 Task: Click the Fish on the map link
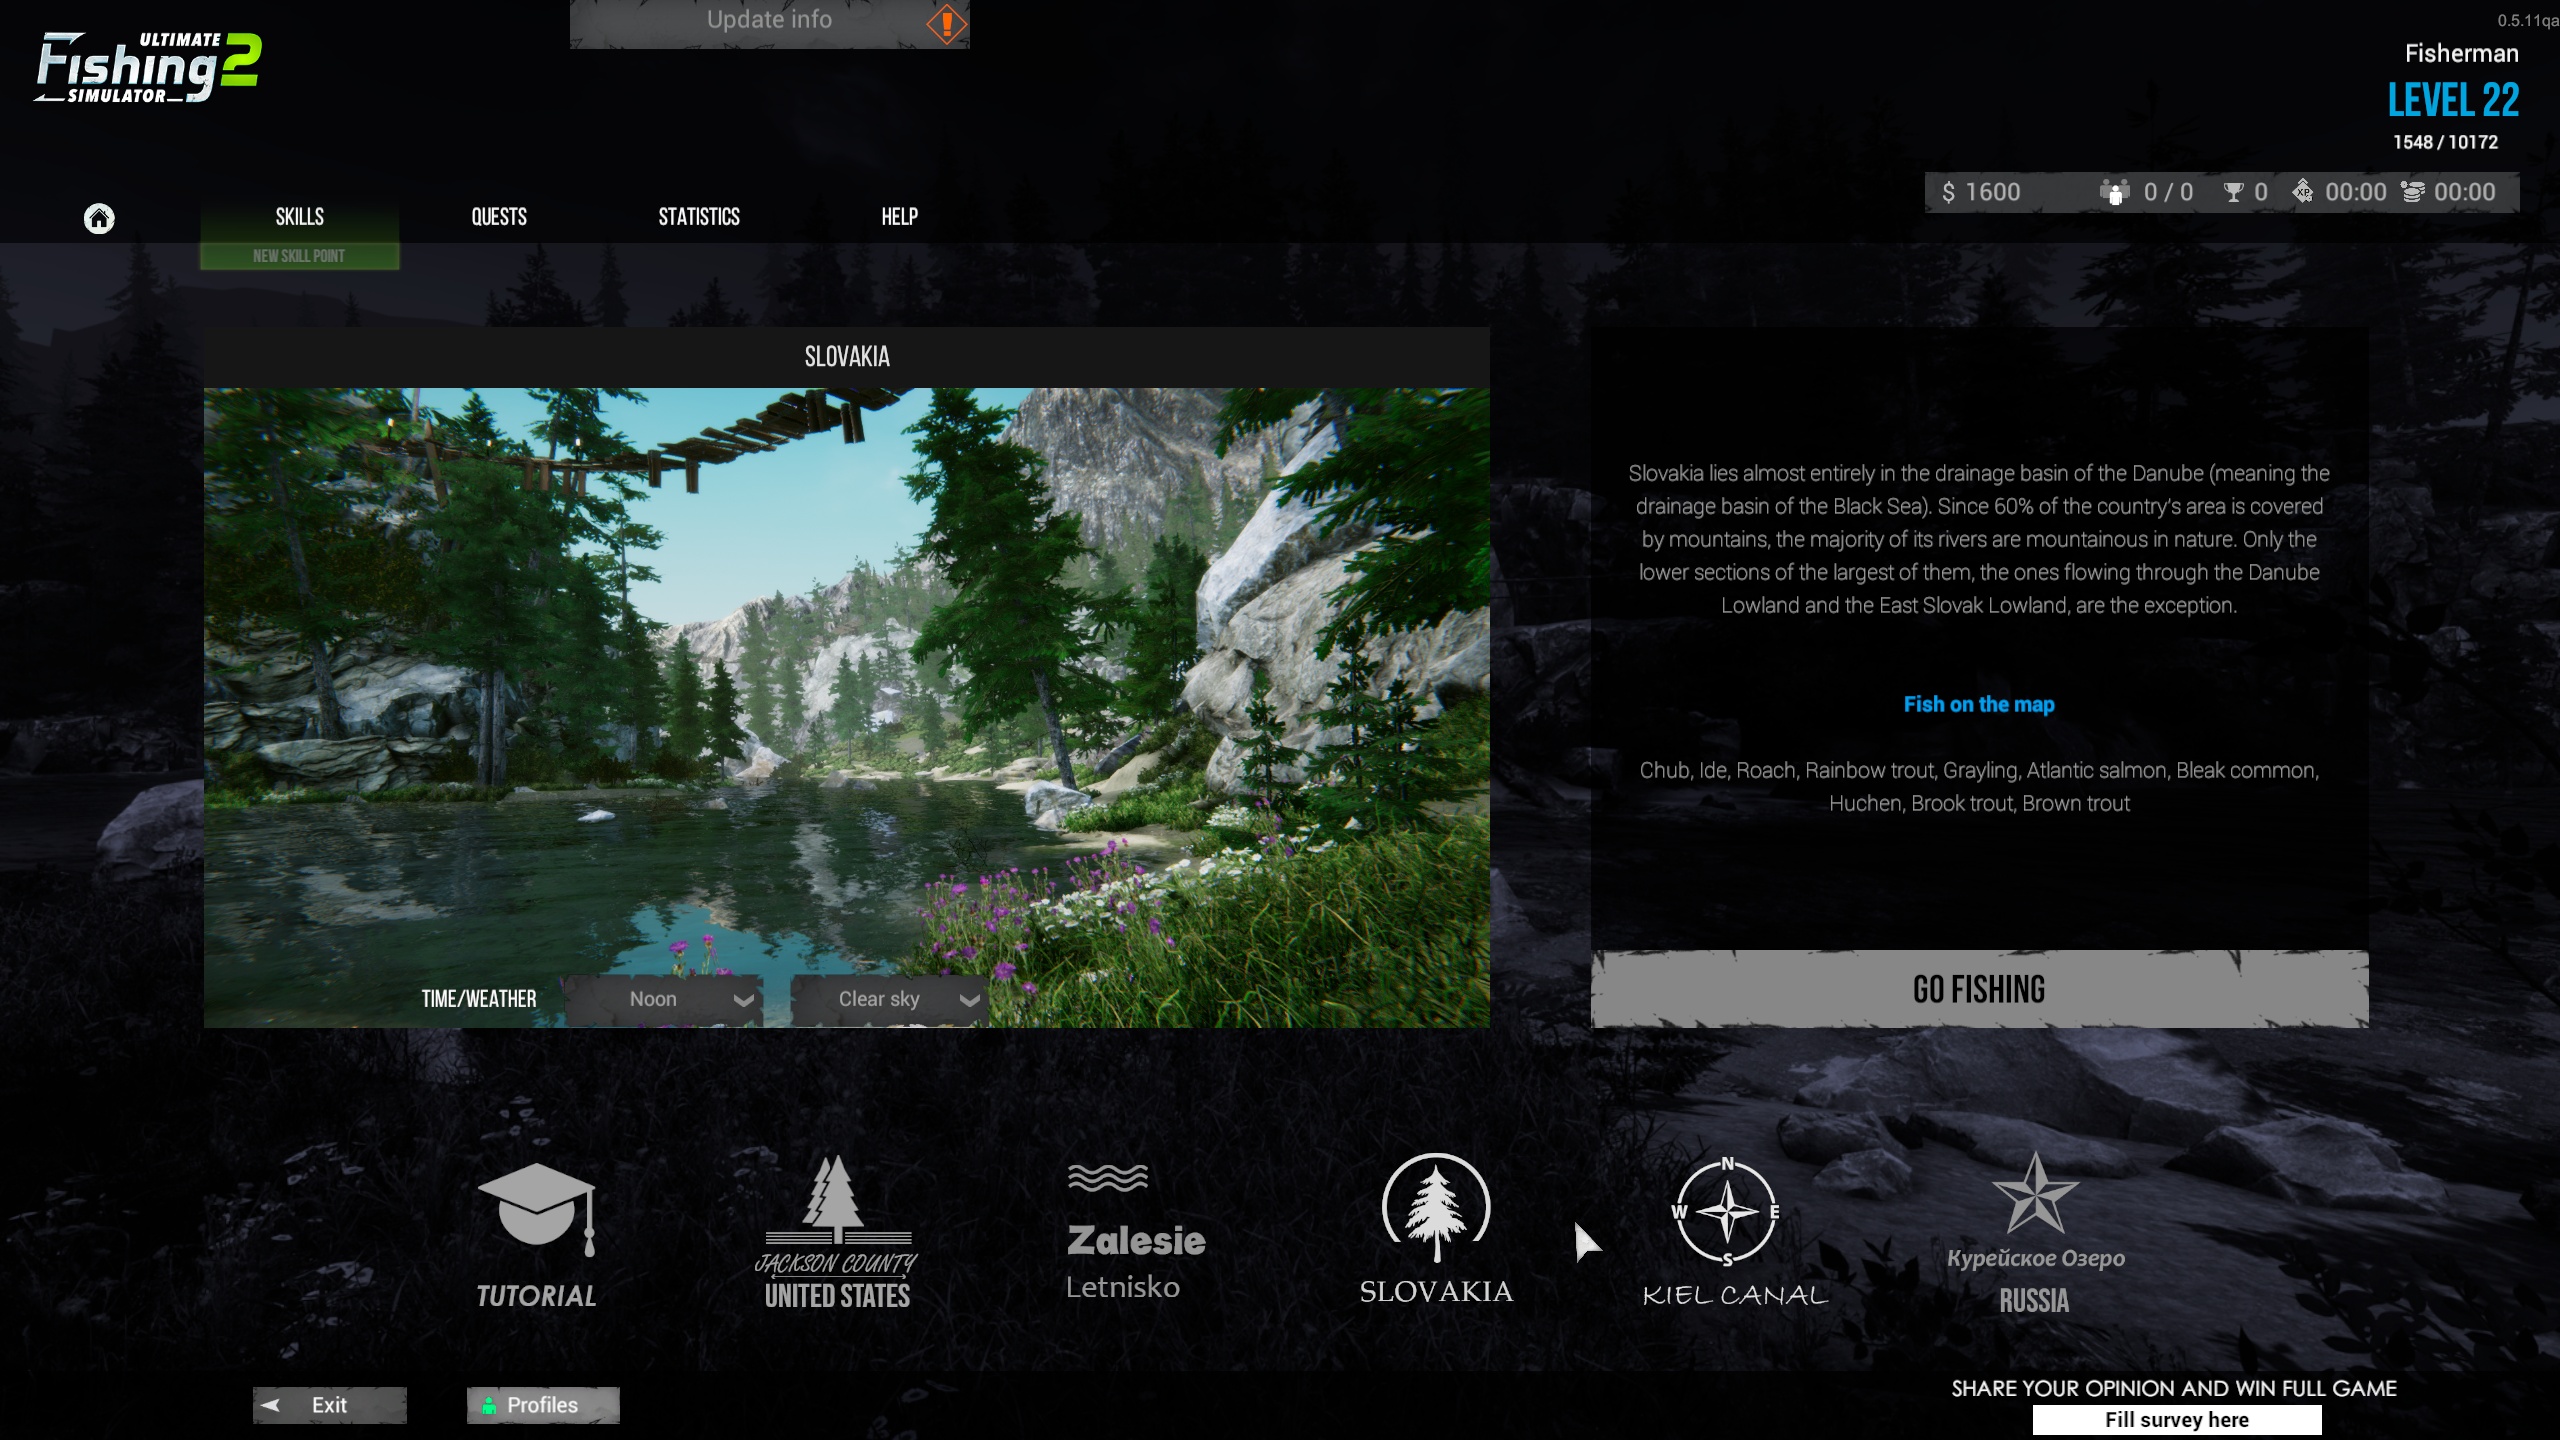click(x=1978, y=703)
